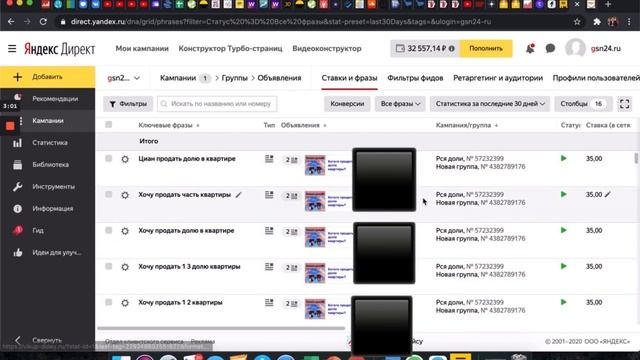Go to Объявления breadcrumb

[279, 78]
